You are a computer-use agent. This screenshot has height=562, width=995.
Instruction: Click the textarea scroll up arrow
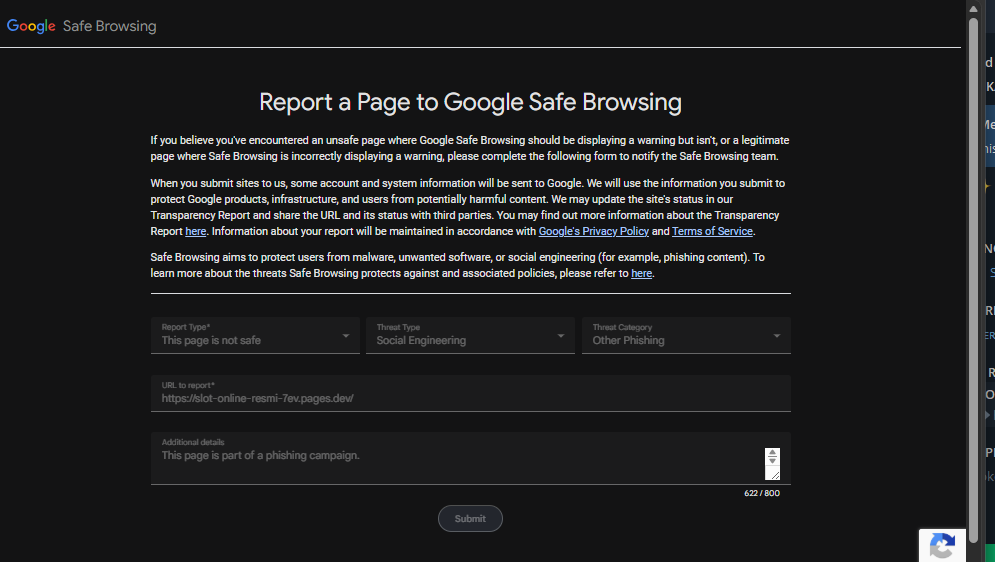pyautogui.click(x=772, y=452)
